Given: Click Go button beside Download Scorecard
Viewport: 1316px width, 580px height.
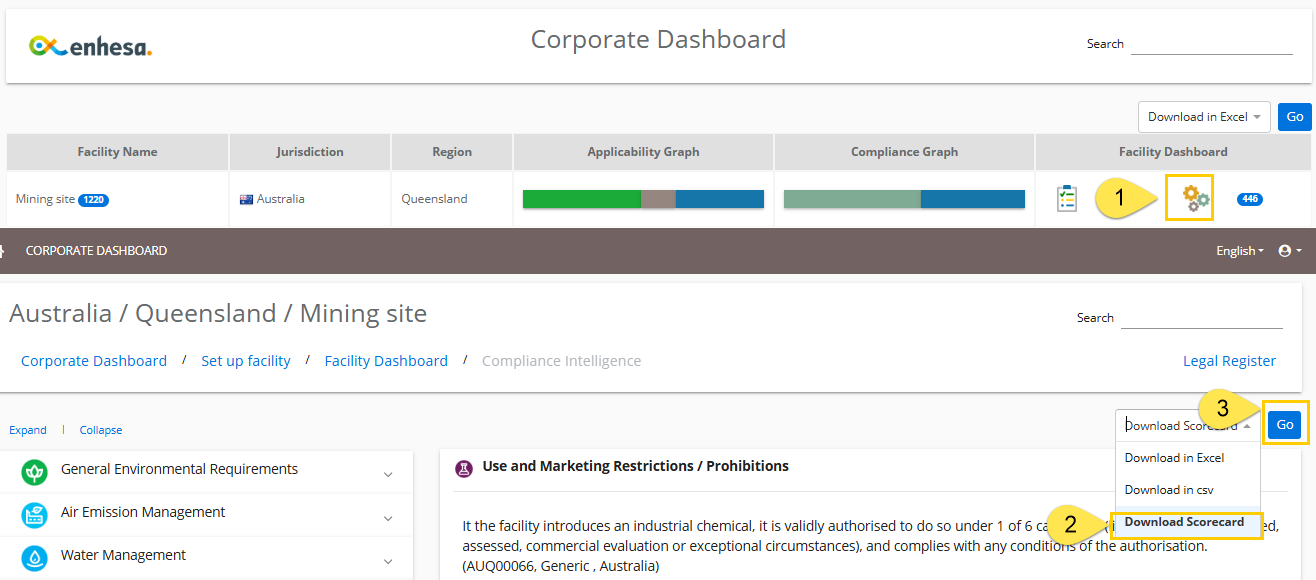Looking at the screenshot, I should pos(1285,425).
